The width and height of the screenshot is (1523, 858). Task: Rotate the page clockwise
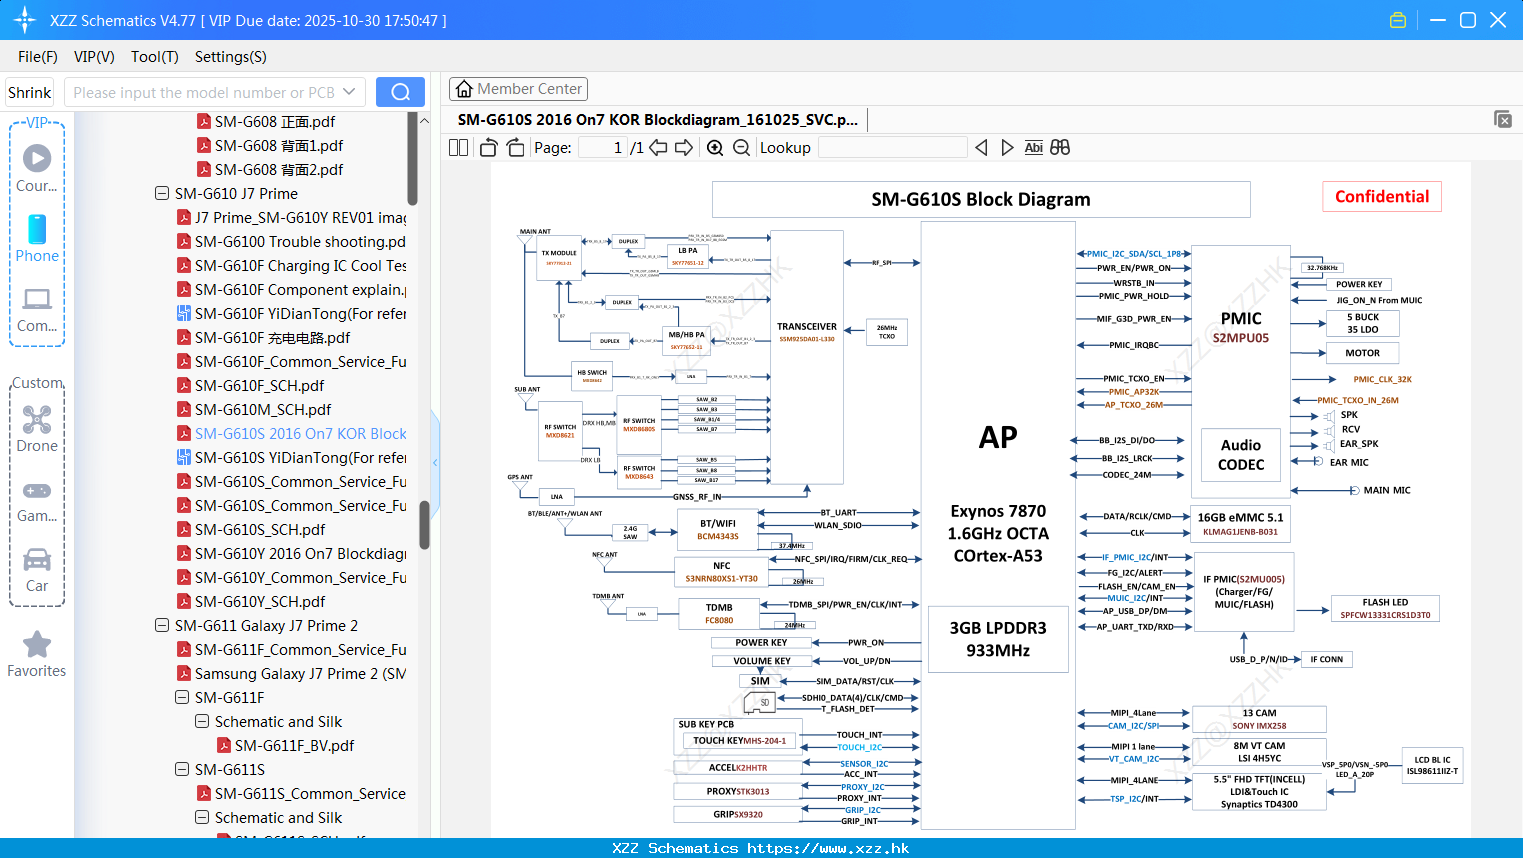515,147
